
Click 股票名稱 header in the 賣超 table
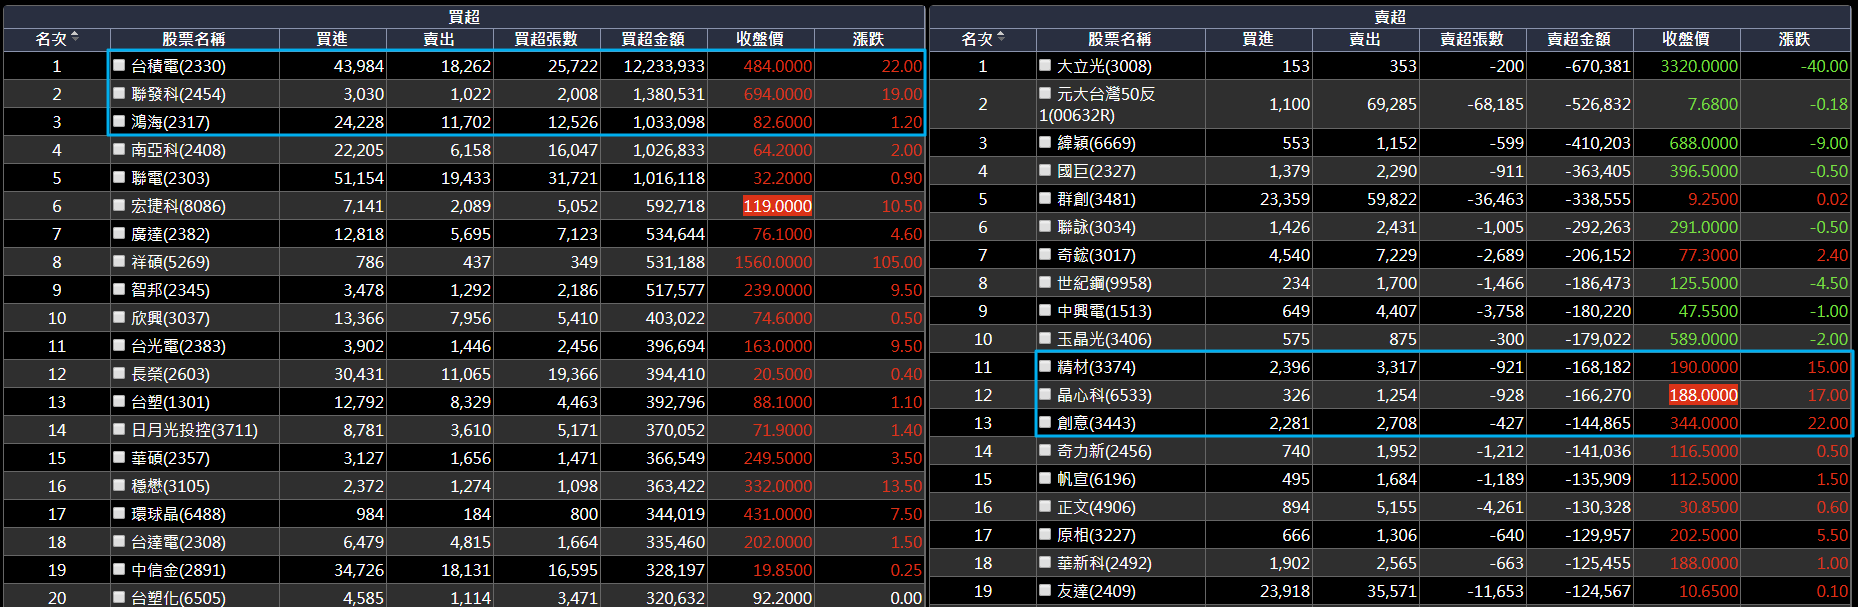(x=1120, y=39)
